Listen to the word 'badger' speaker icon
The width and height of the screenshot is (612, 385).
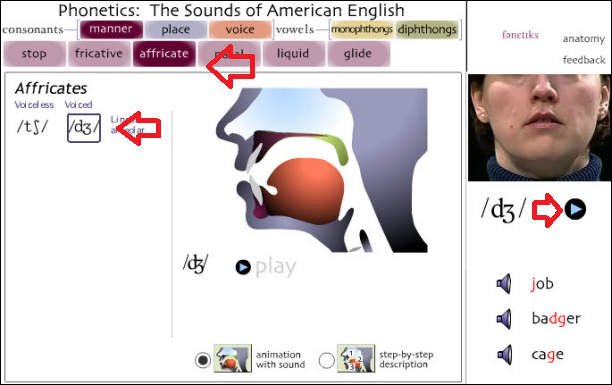tap(504, 319)
